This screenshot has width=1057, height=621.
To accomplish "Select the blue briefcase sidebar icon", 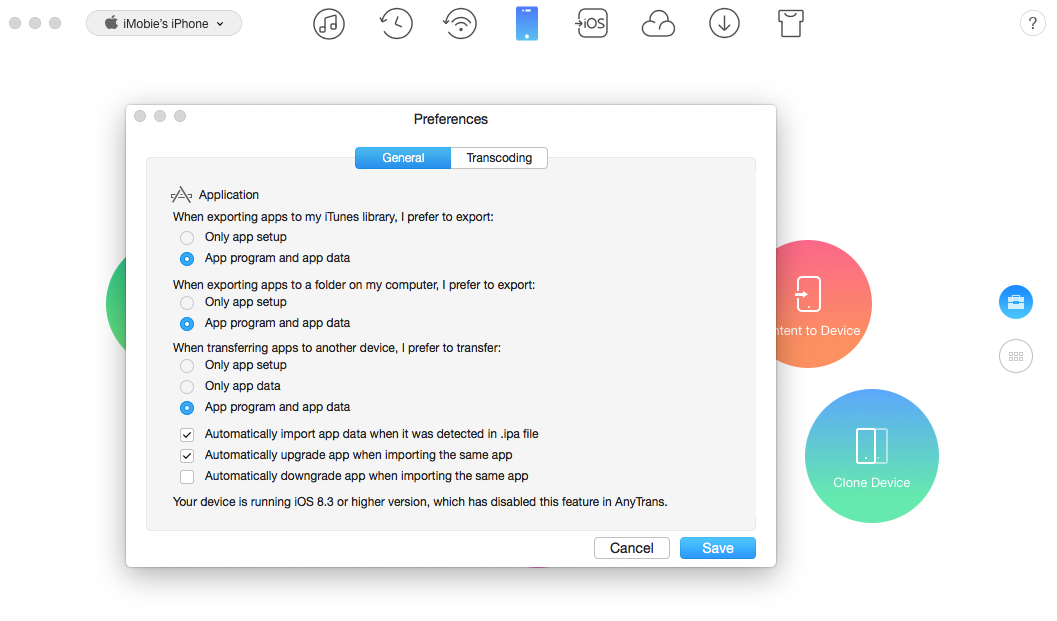I will pyautogui.click(x=1016, y=302).
